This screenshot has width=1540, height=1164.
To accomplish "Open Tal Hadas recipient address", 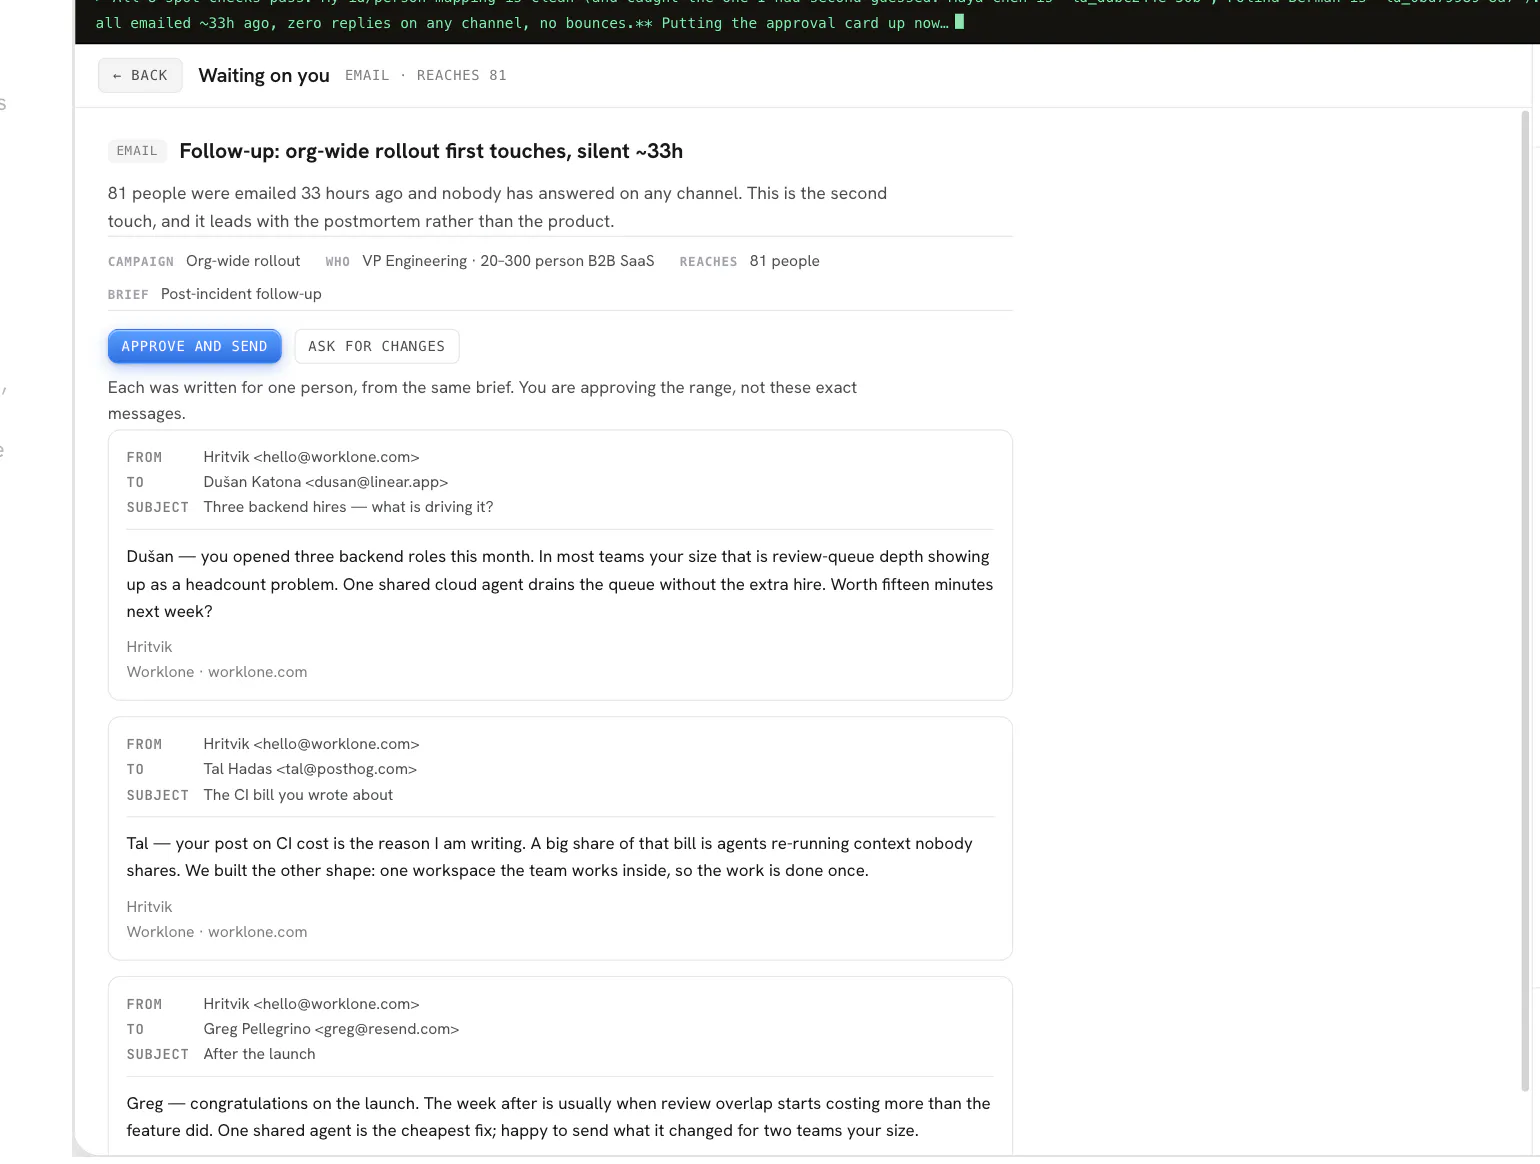I will tap(310, 769).
